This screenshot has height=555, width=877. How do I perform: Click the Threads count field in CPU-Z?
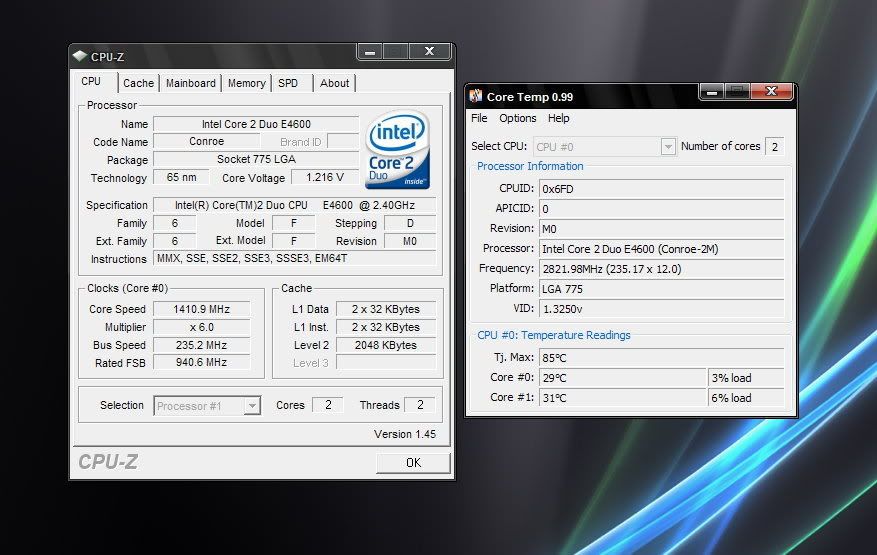point(420,405)
